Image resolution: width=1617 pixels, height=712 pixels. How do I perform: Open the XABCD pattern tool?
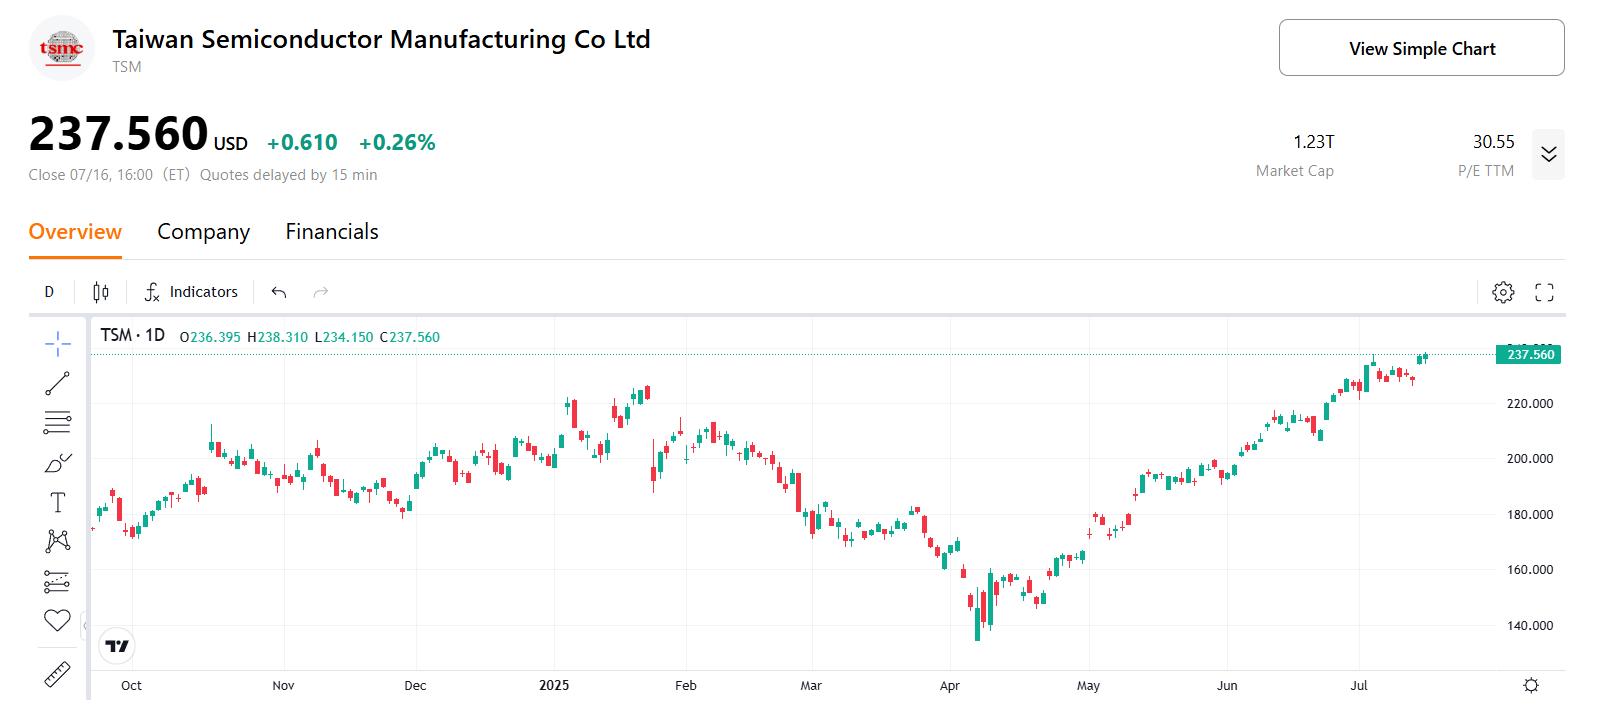point(57,540)
